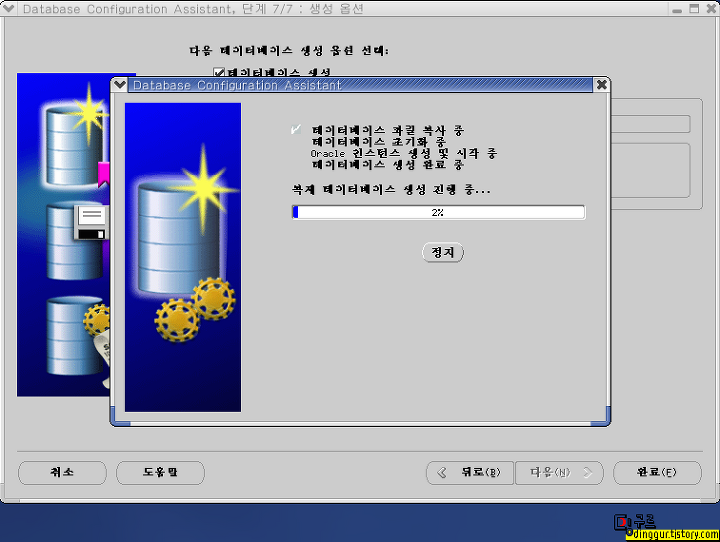Minimize the main DBCA window
Screen dimensions: 720x542
[677, 9]
